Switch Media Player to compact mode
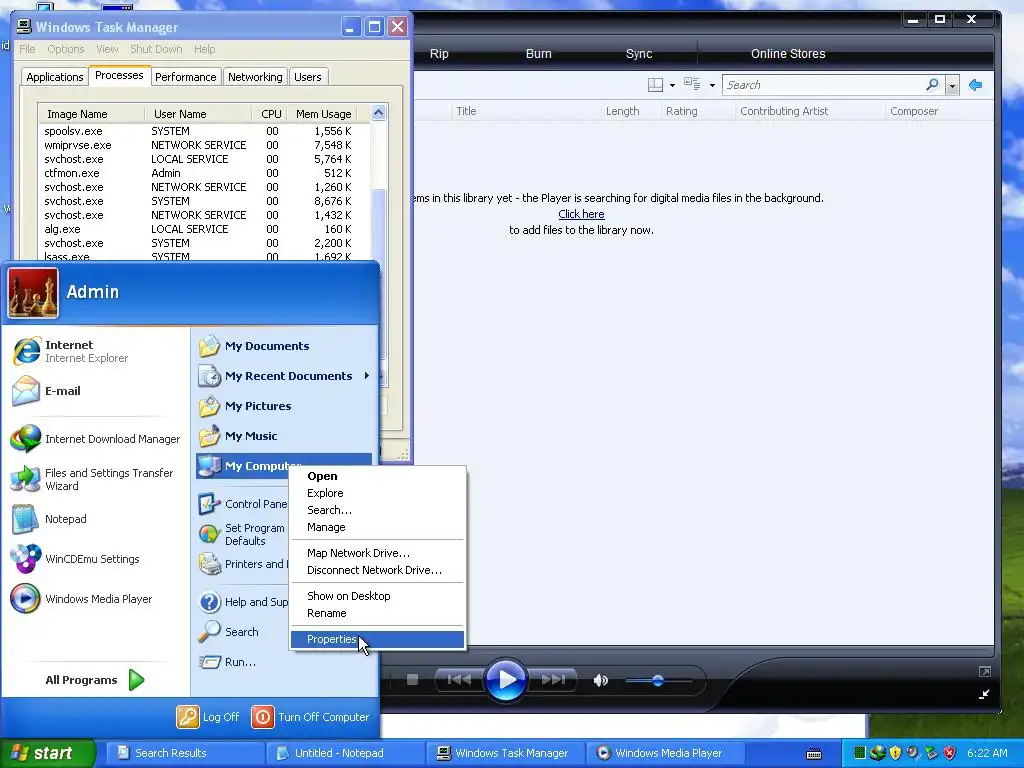Image resolution: width=1024 pixels, height=768 pixels. [984, 694]
